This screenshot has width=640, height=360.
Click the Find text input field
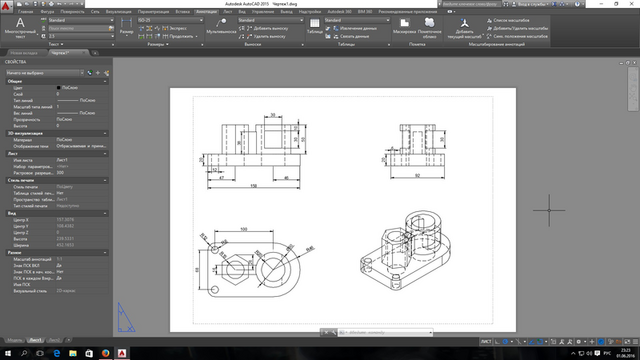coord(78,28)
